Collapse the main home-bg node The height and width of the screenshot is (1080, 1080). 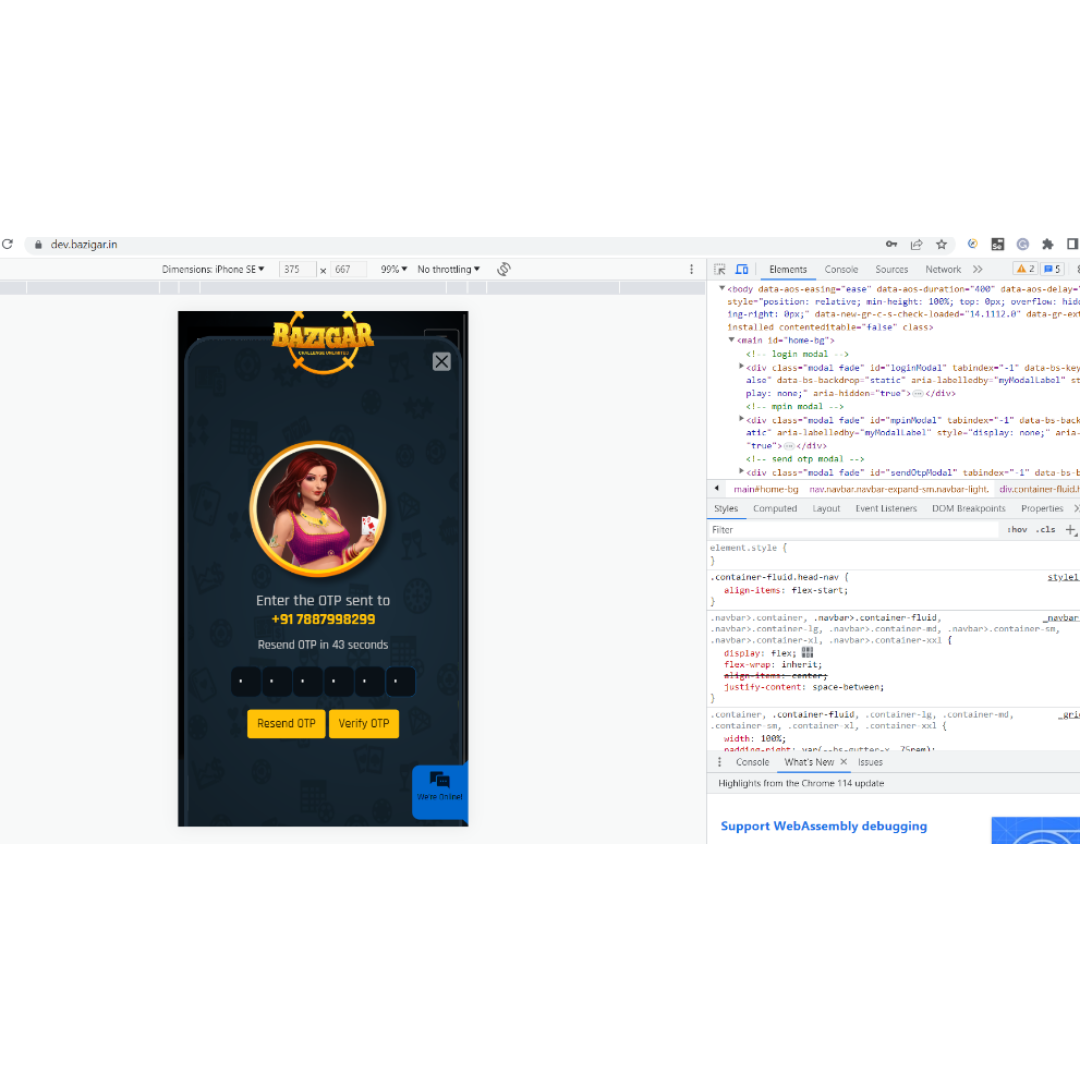731,340
